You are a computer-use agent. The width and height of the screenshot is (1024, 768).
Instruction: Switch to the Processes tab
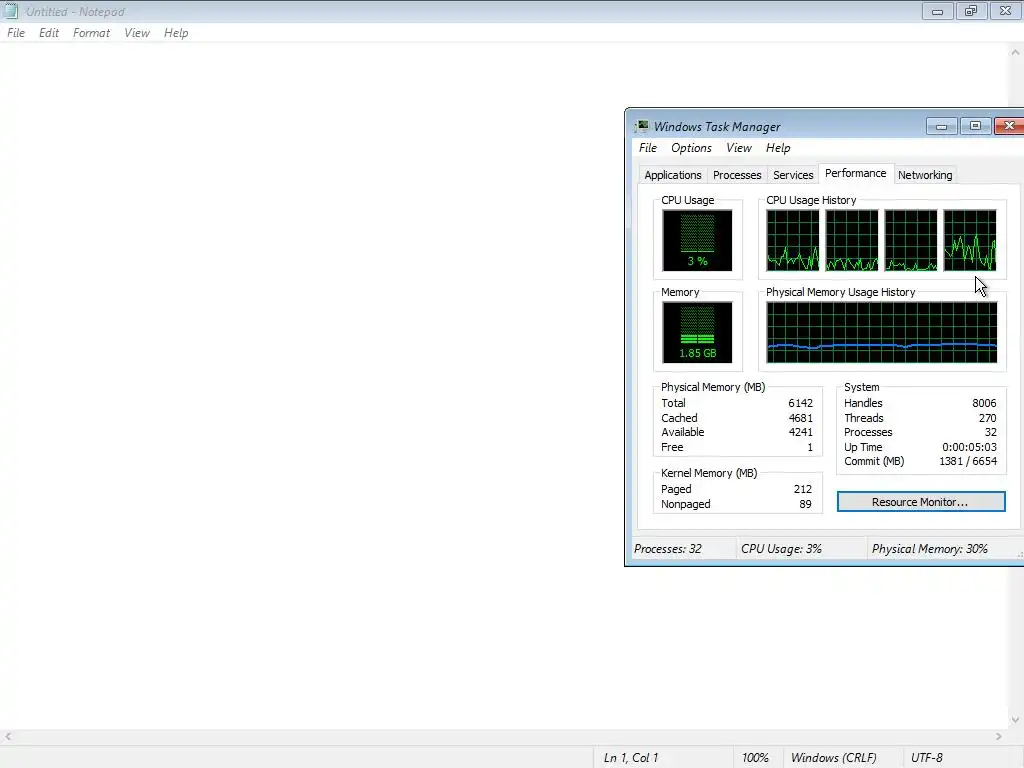737,175
